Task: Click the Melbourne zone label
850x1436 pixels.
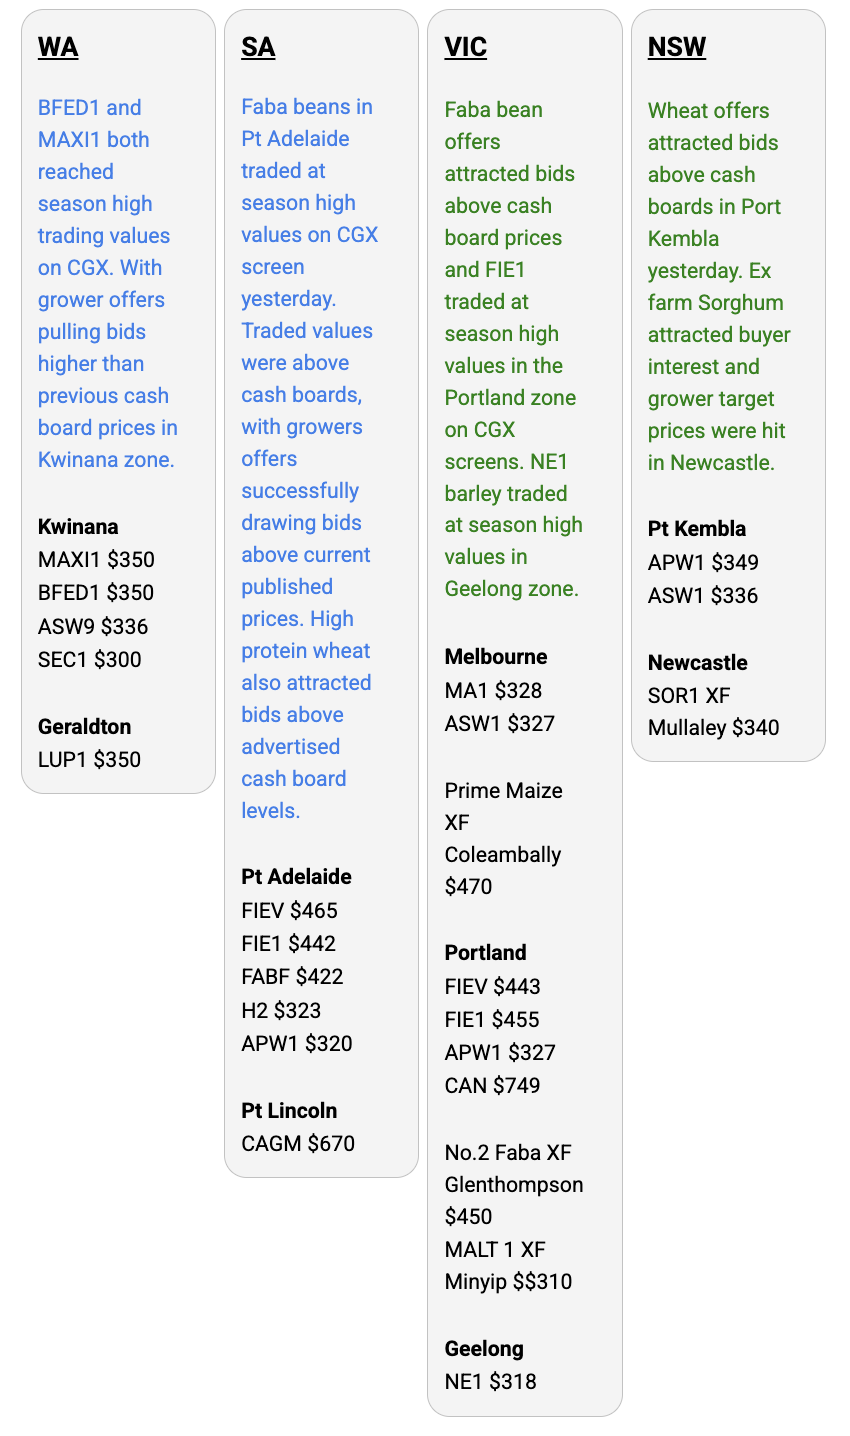Action: 495,656
